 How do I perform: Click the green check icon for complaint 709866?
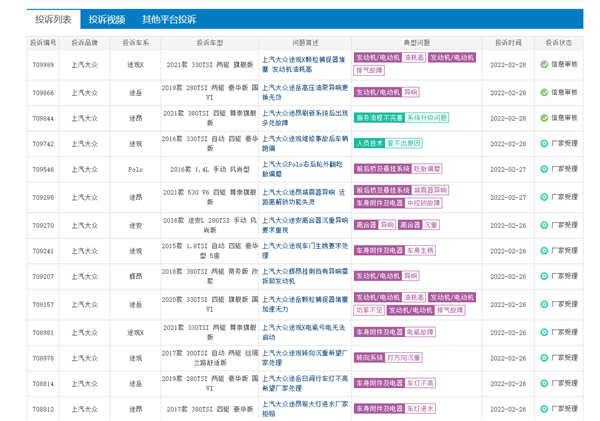coord(544,92)
